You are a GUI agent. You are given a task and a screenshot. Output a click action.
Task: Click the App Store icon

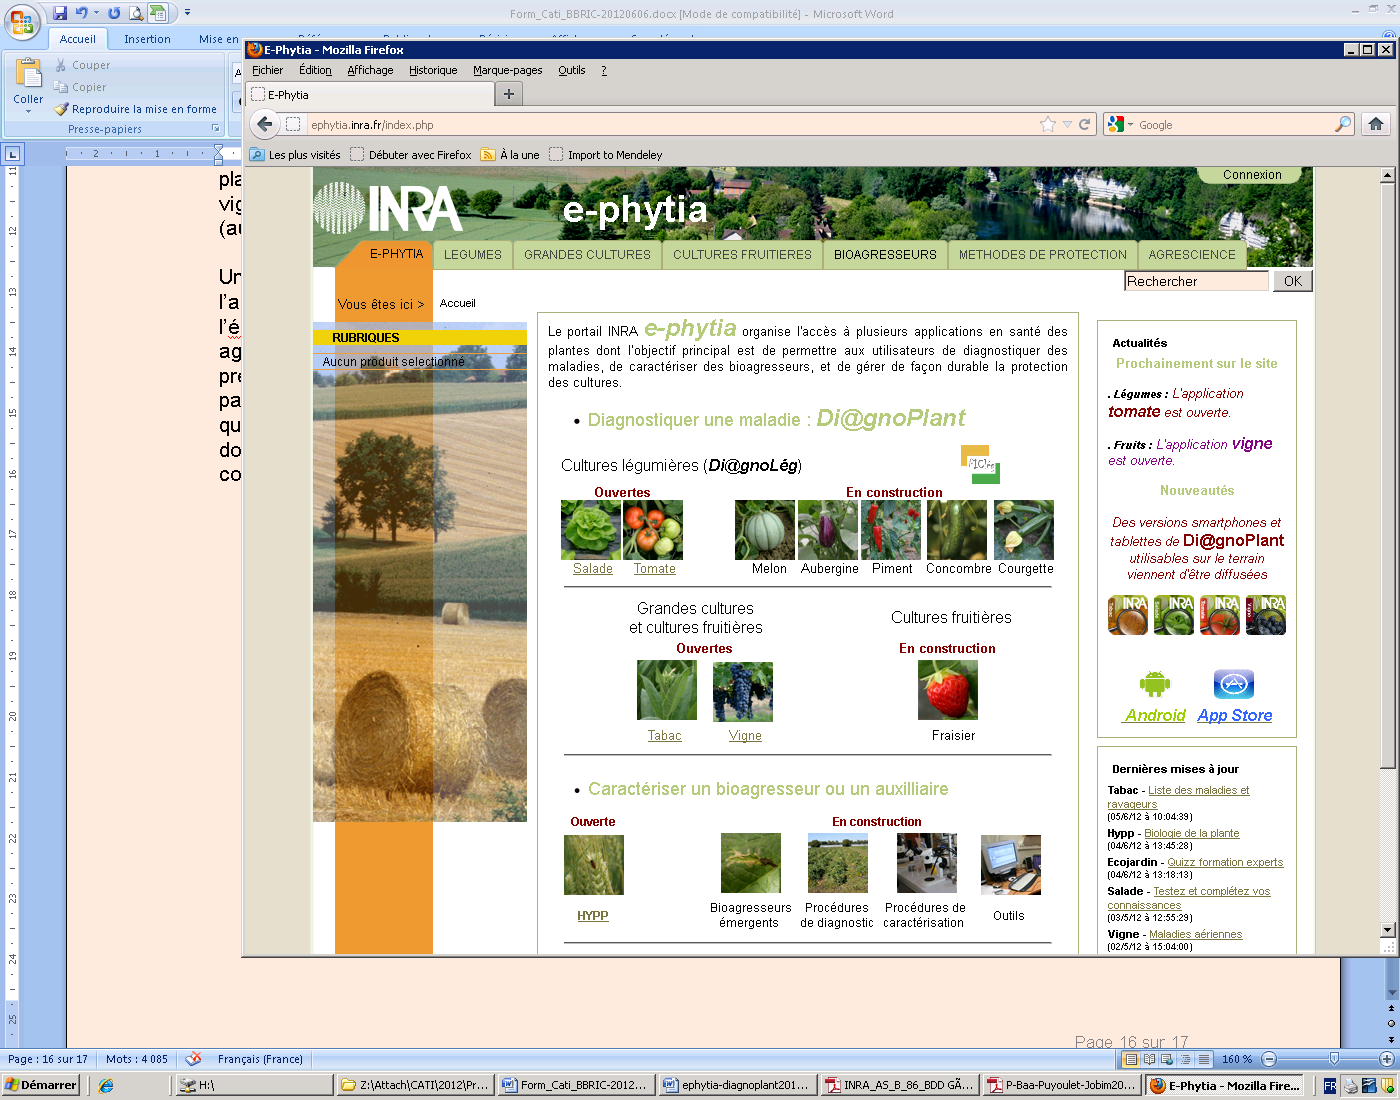click(x=1234, y=684)
